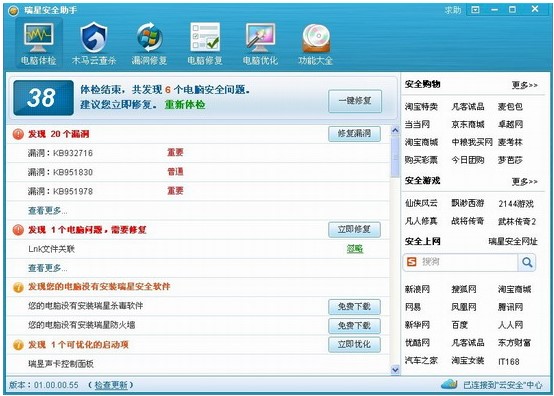Image resolution: width=554 pixels, height=396 pixels.
Task: Expand 查看更多 under Lnk文件关联
Action: point(47,268)
